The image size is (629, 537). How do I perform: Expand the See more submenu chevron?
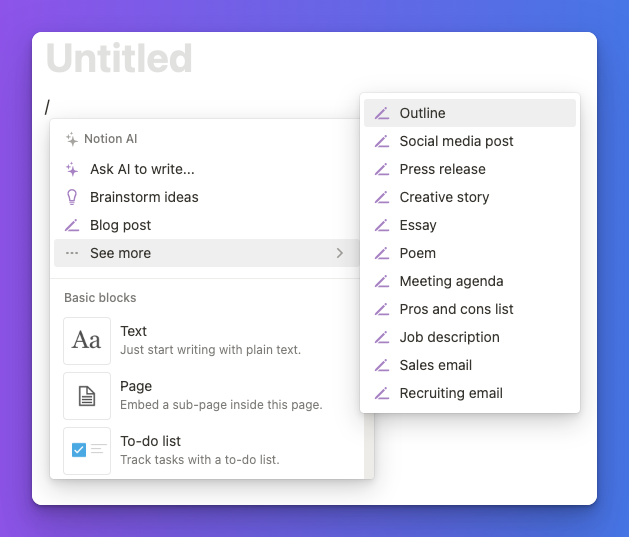[x=340, y=253]
